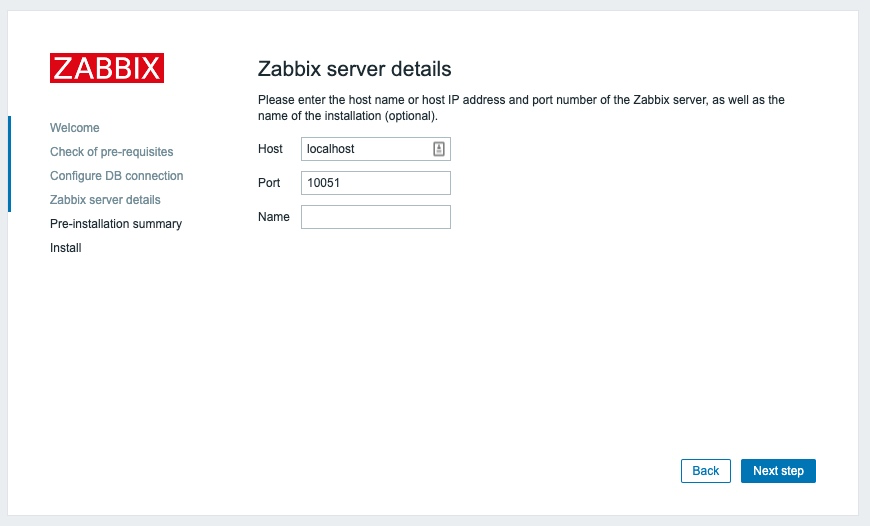Screen dimensions: 870x526
Task: Click the Port field label
Action: 270,183
